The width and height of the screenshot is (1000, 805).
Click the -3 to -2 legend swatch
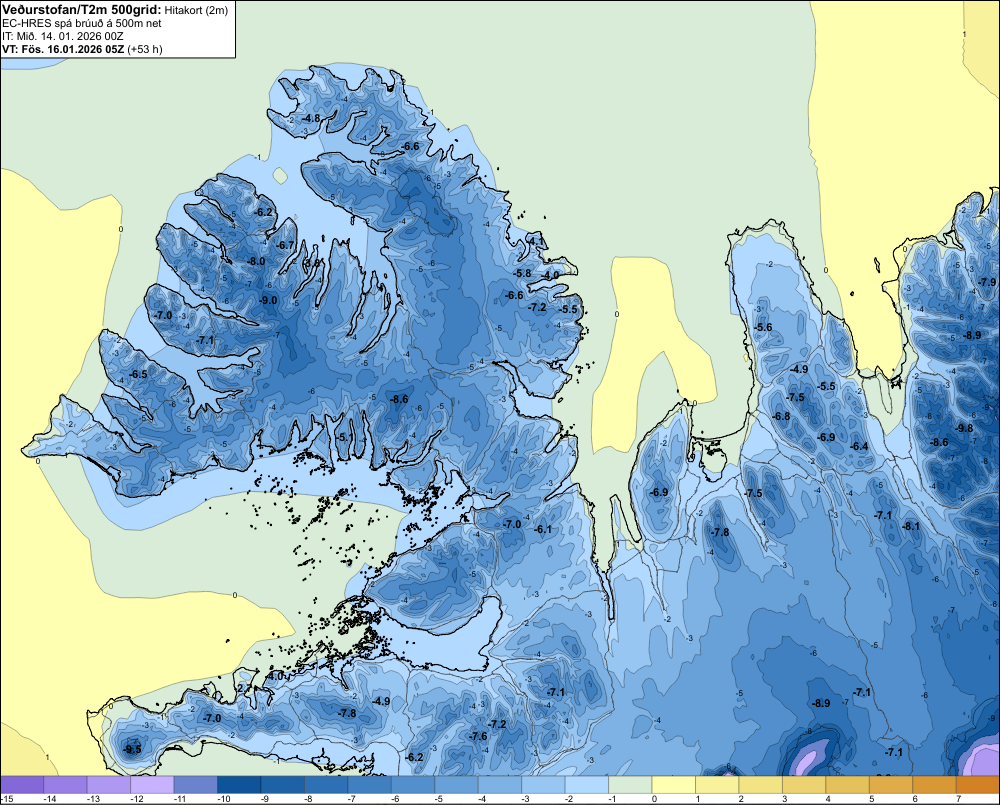543,785
